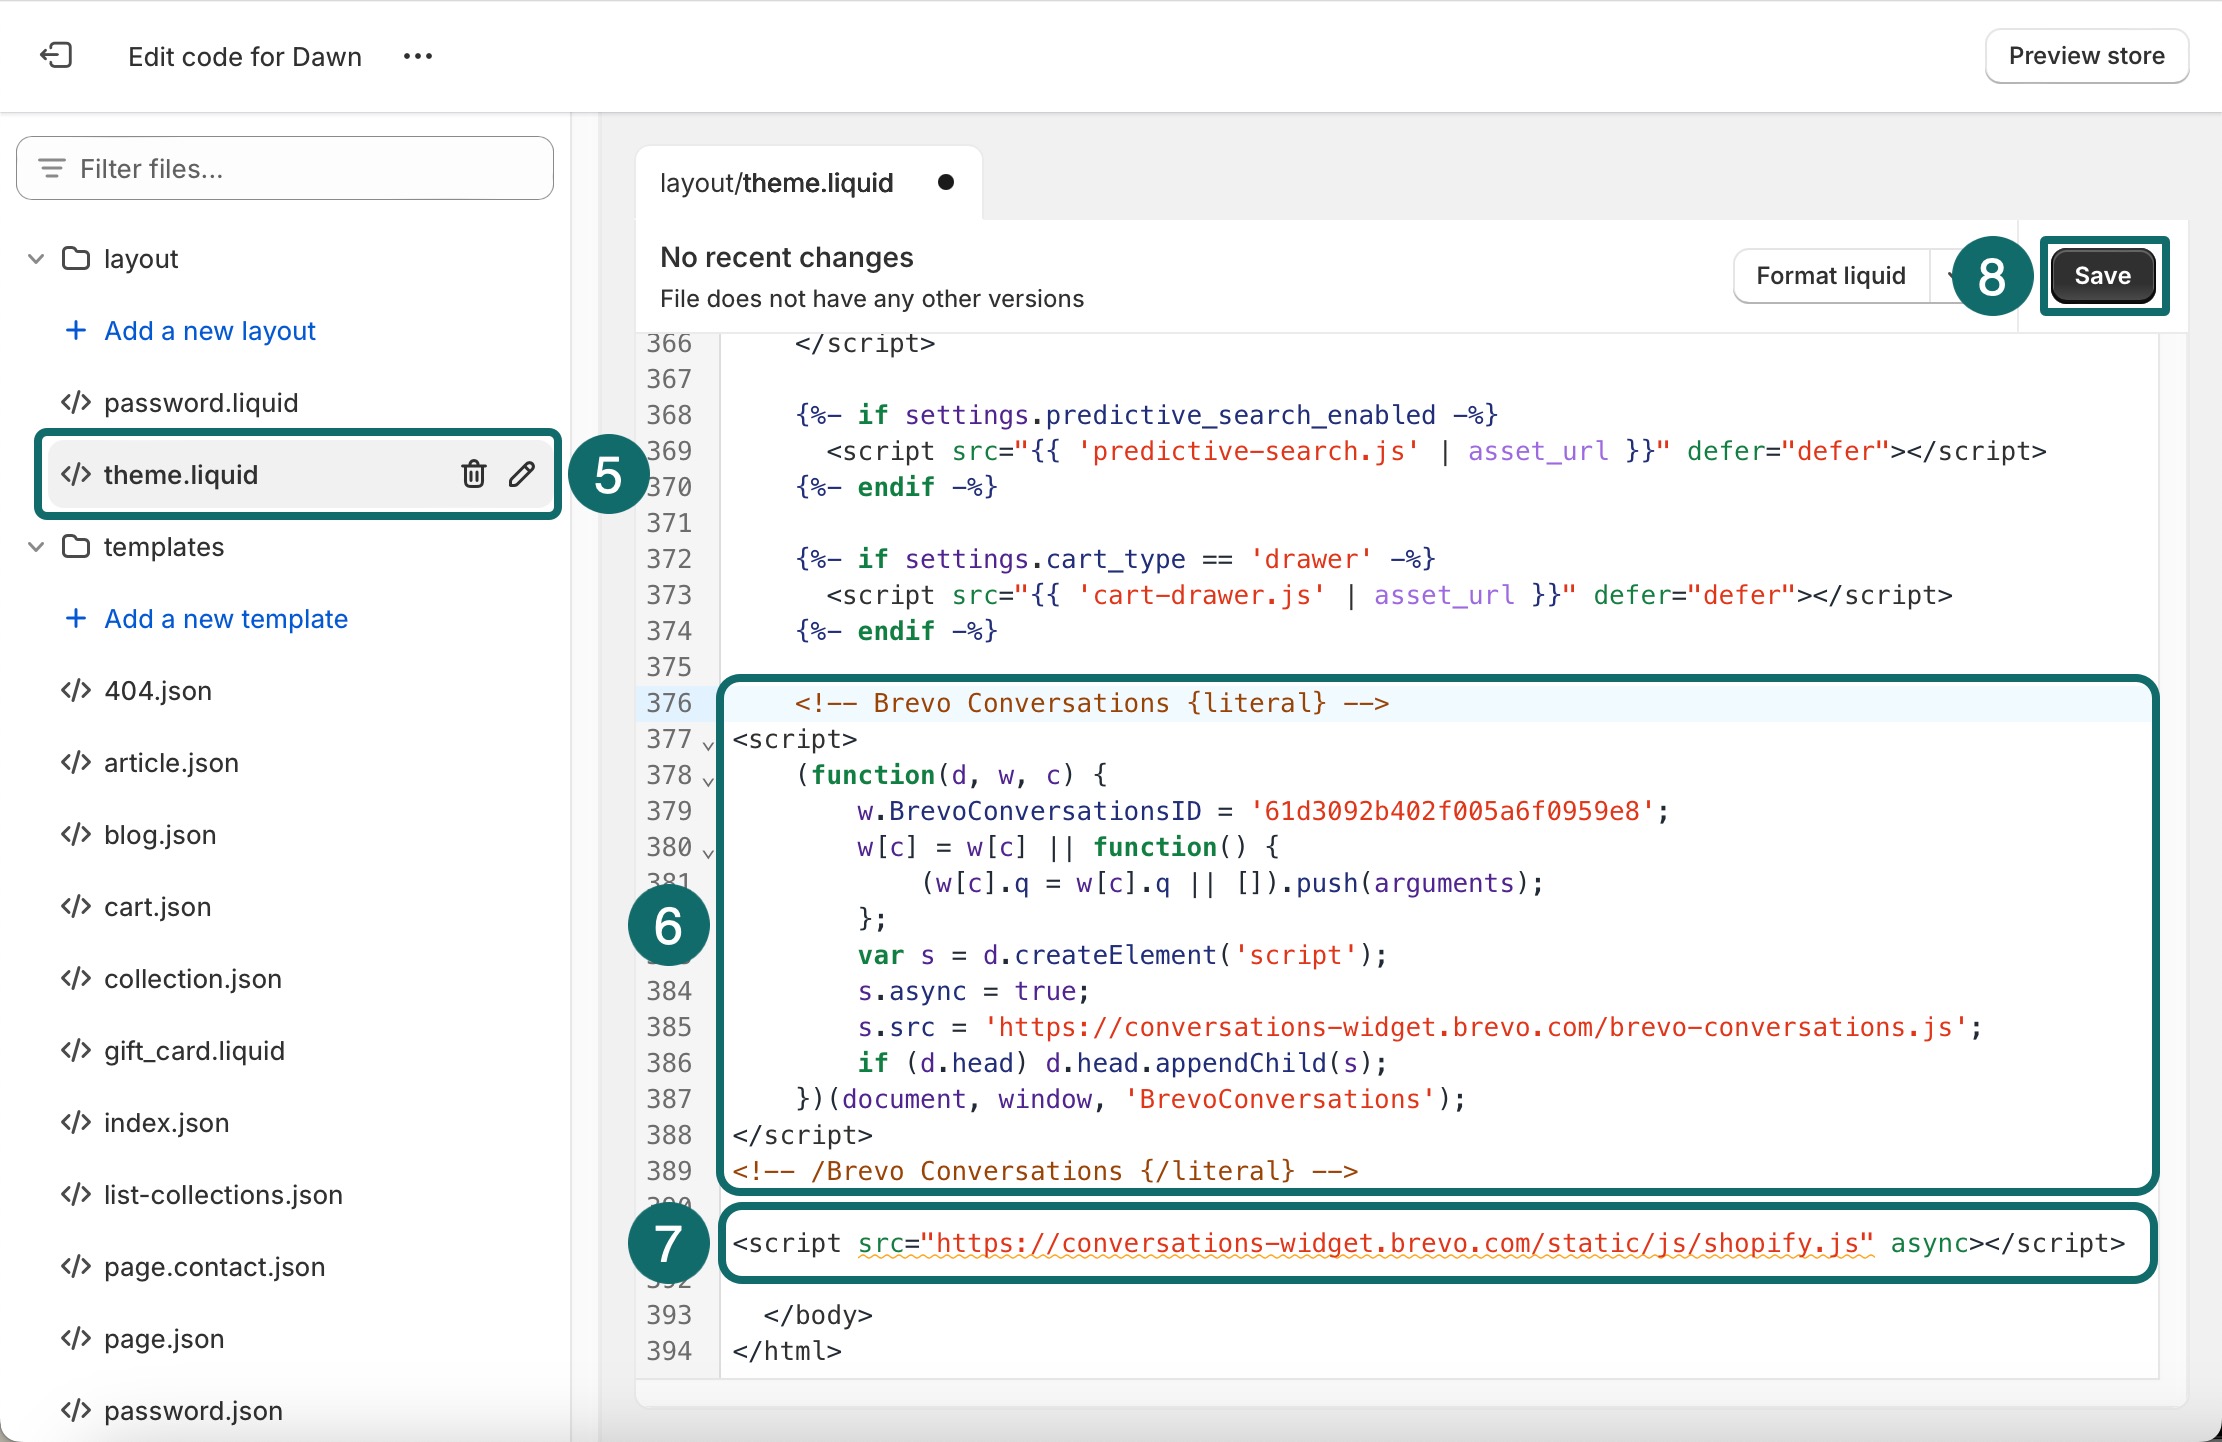Open password.liquid file
This screenshot has width=2222, height=1442.
click(201, 403)
